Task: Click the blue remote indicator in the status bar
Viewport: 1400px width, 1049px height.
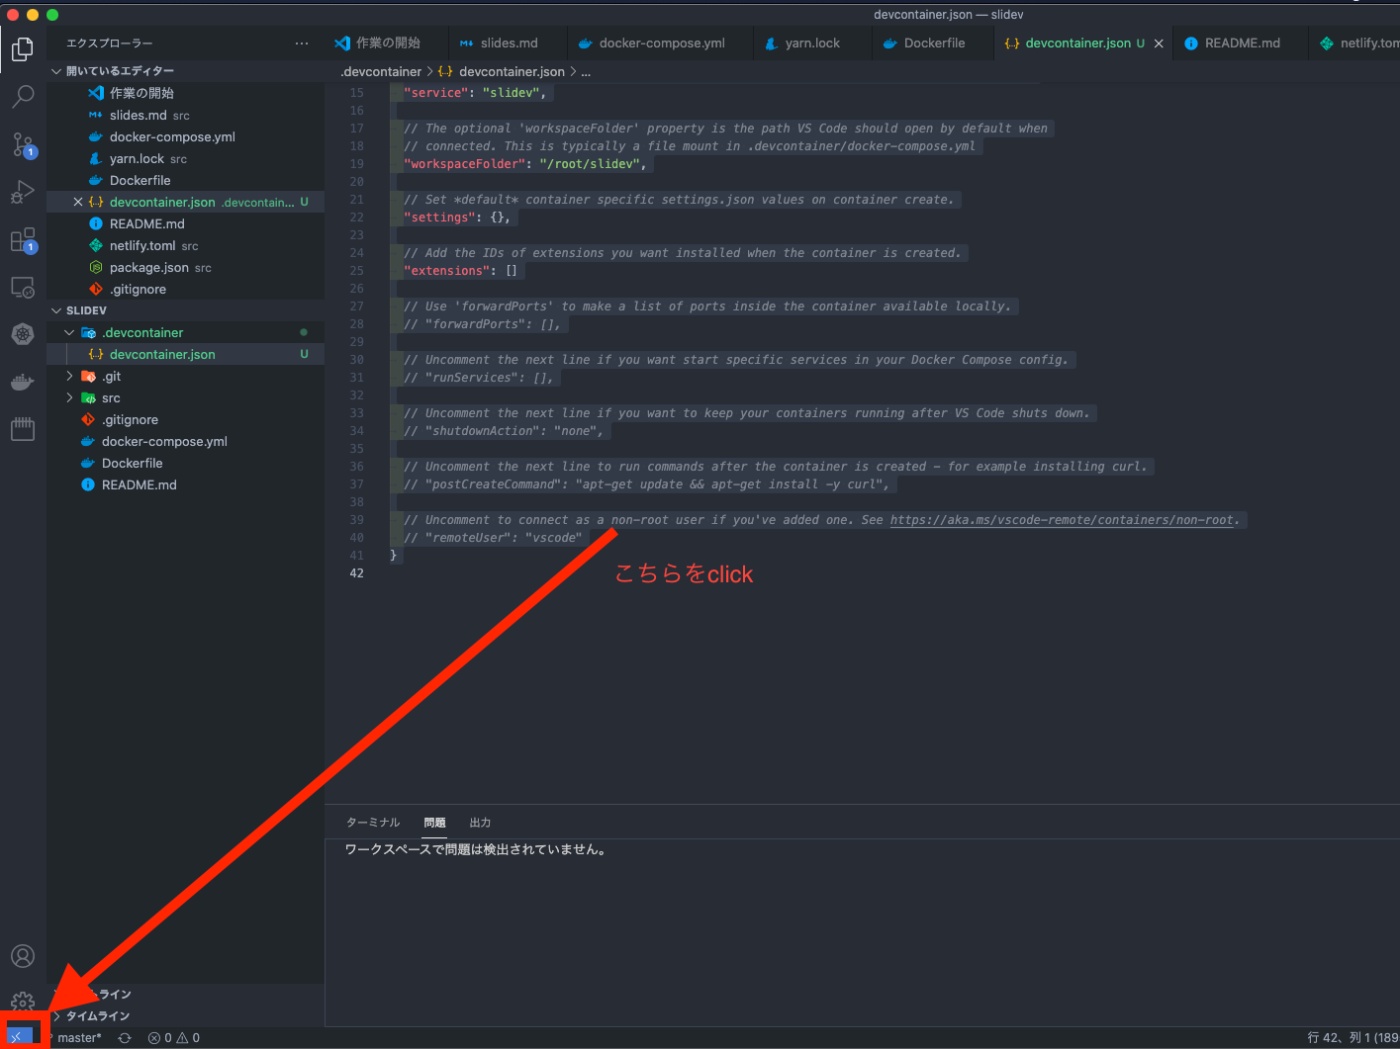Action: click(x=20, y=1037)
